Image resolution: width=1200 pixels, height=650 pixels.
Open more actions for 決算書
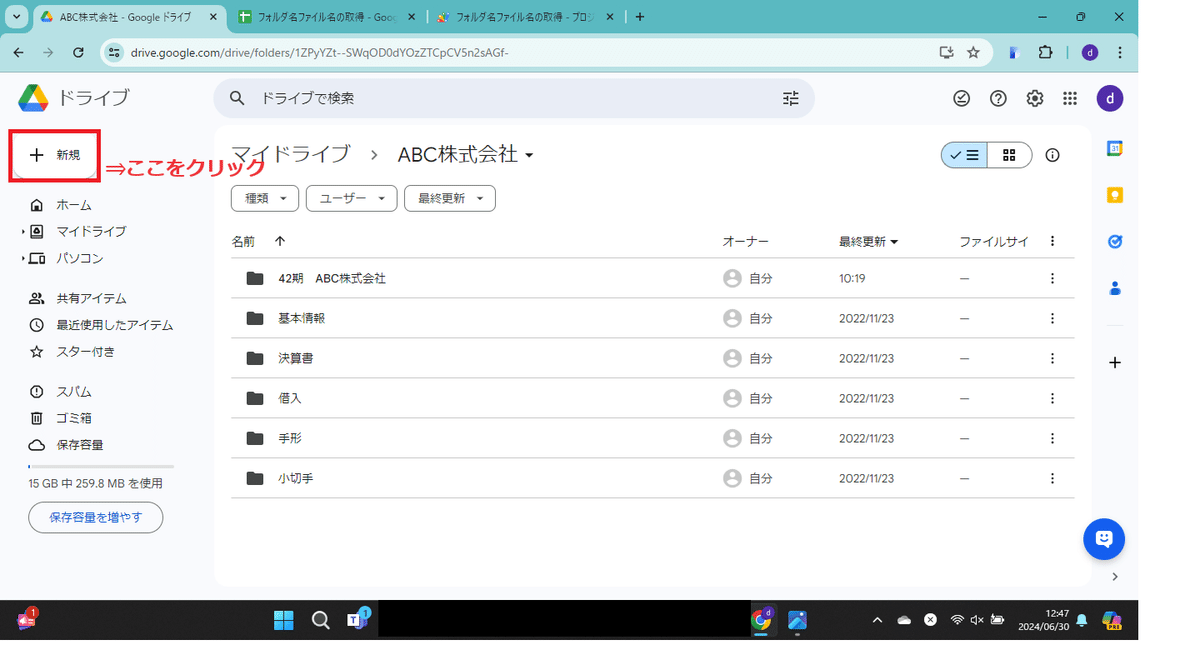pyautogui.click(x=1052, y=358)
